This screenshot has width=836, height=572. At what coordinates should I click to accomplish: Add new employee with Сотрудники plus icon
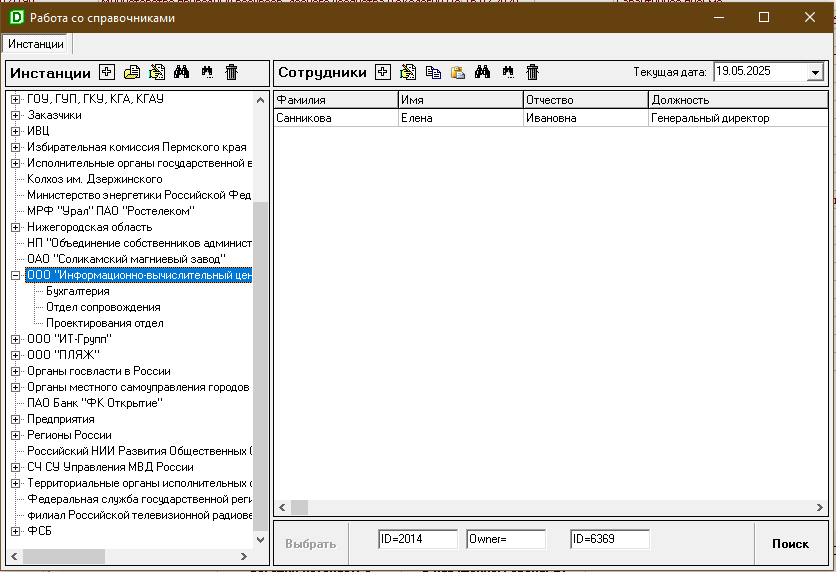pyautogui.click(x=382, y=72)
